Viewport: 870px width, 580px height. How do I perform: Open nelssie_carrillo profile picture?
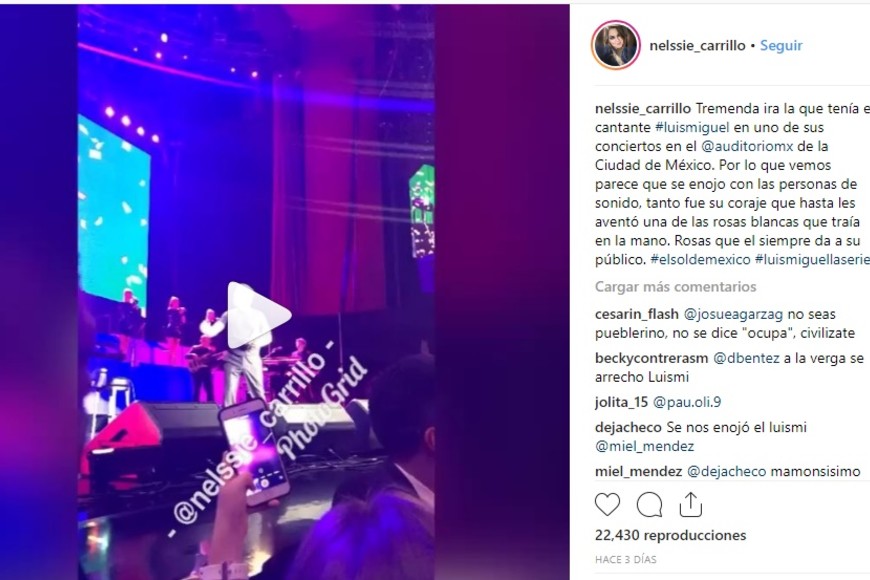[616, 46]
